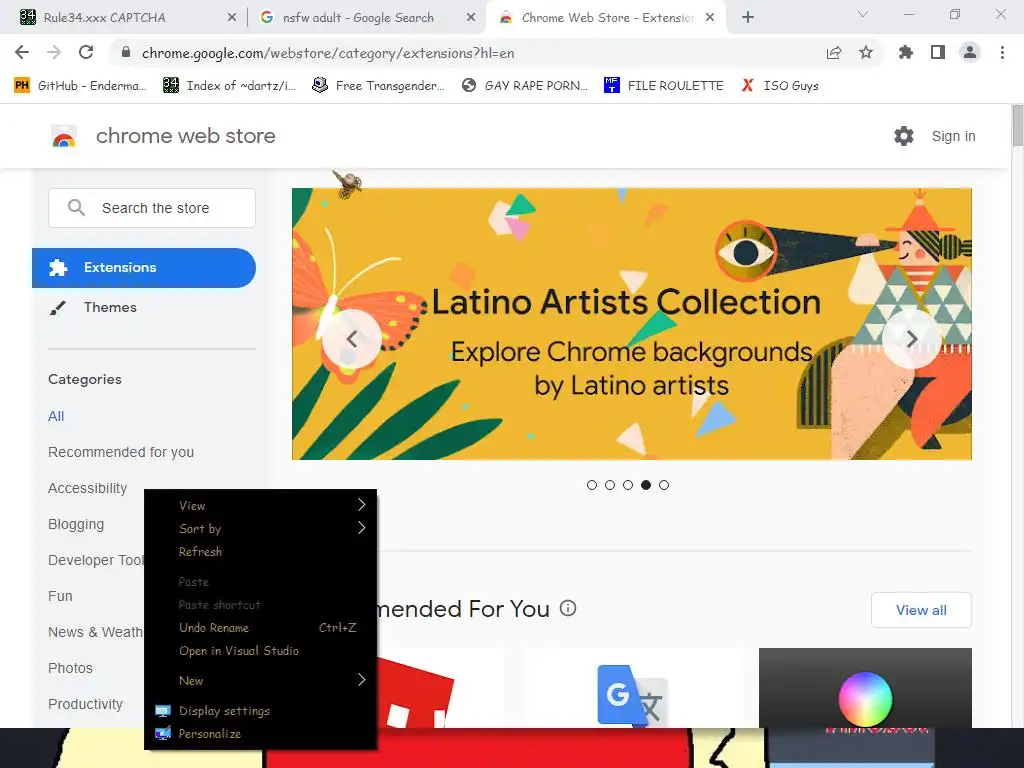Toggle the browser side panel icon

[x=938, y=52]
